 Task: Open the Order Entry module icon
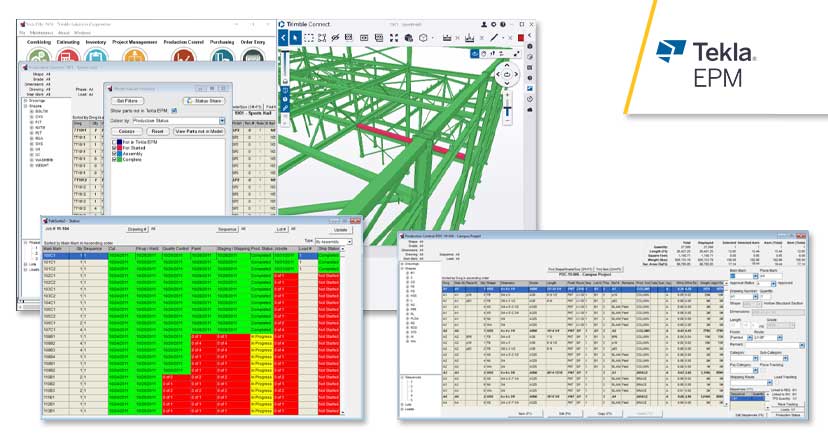[252, 55]
